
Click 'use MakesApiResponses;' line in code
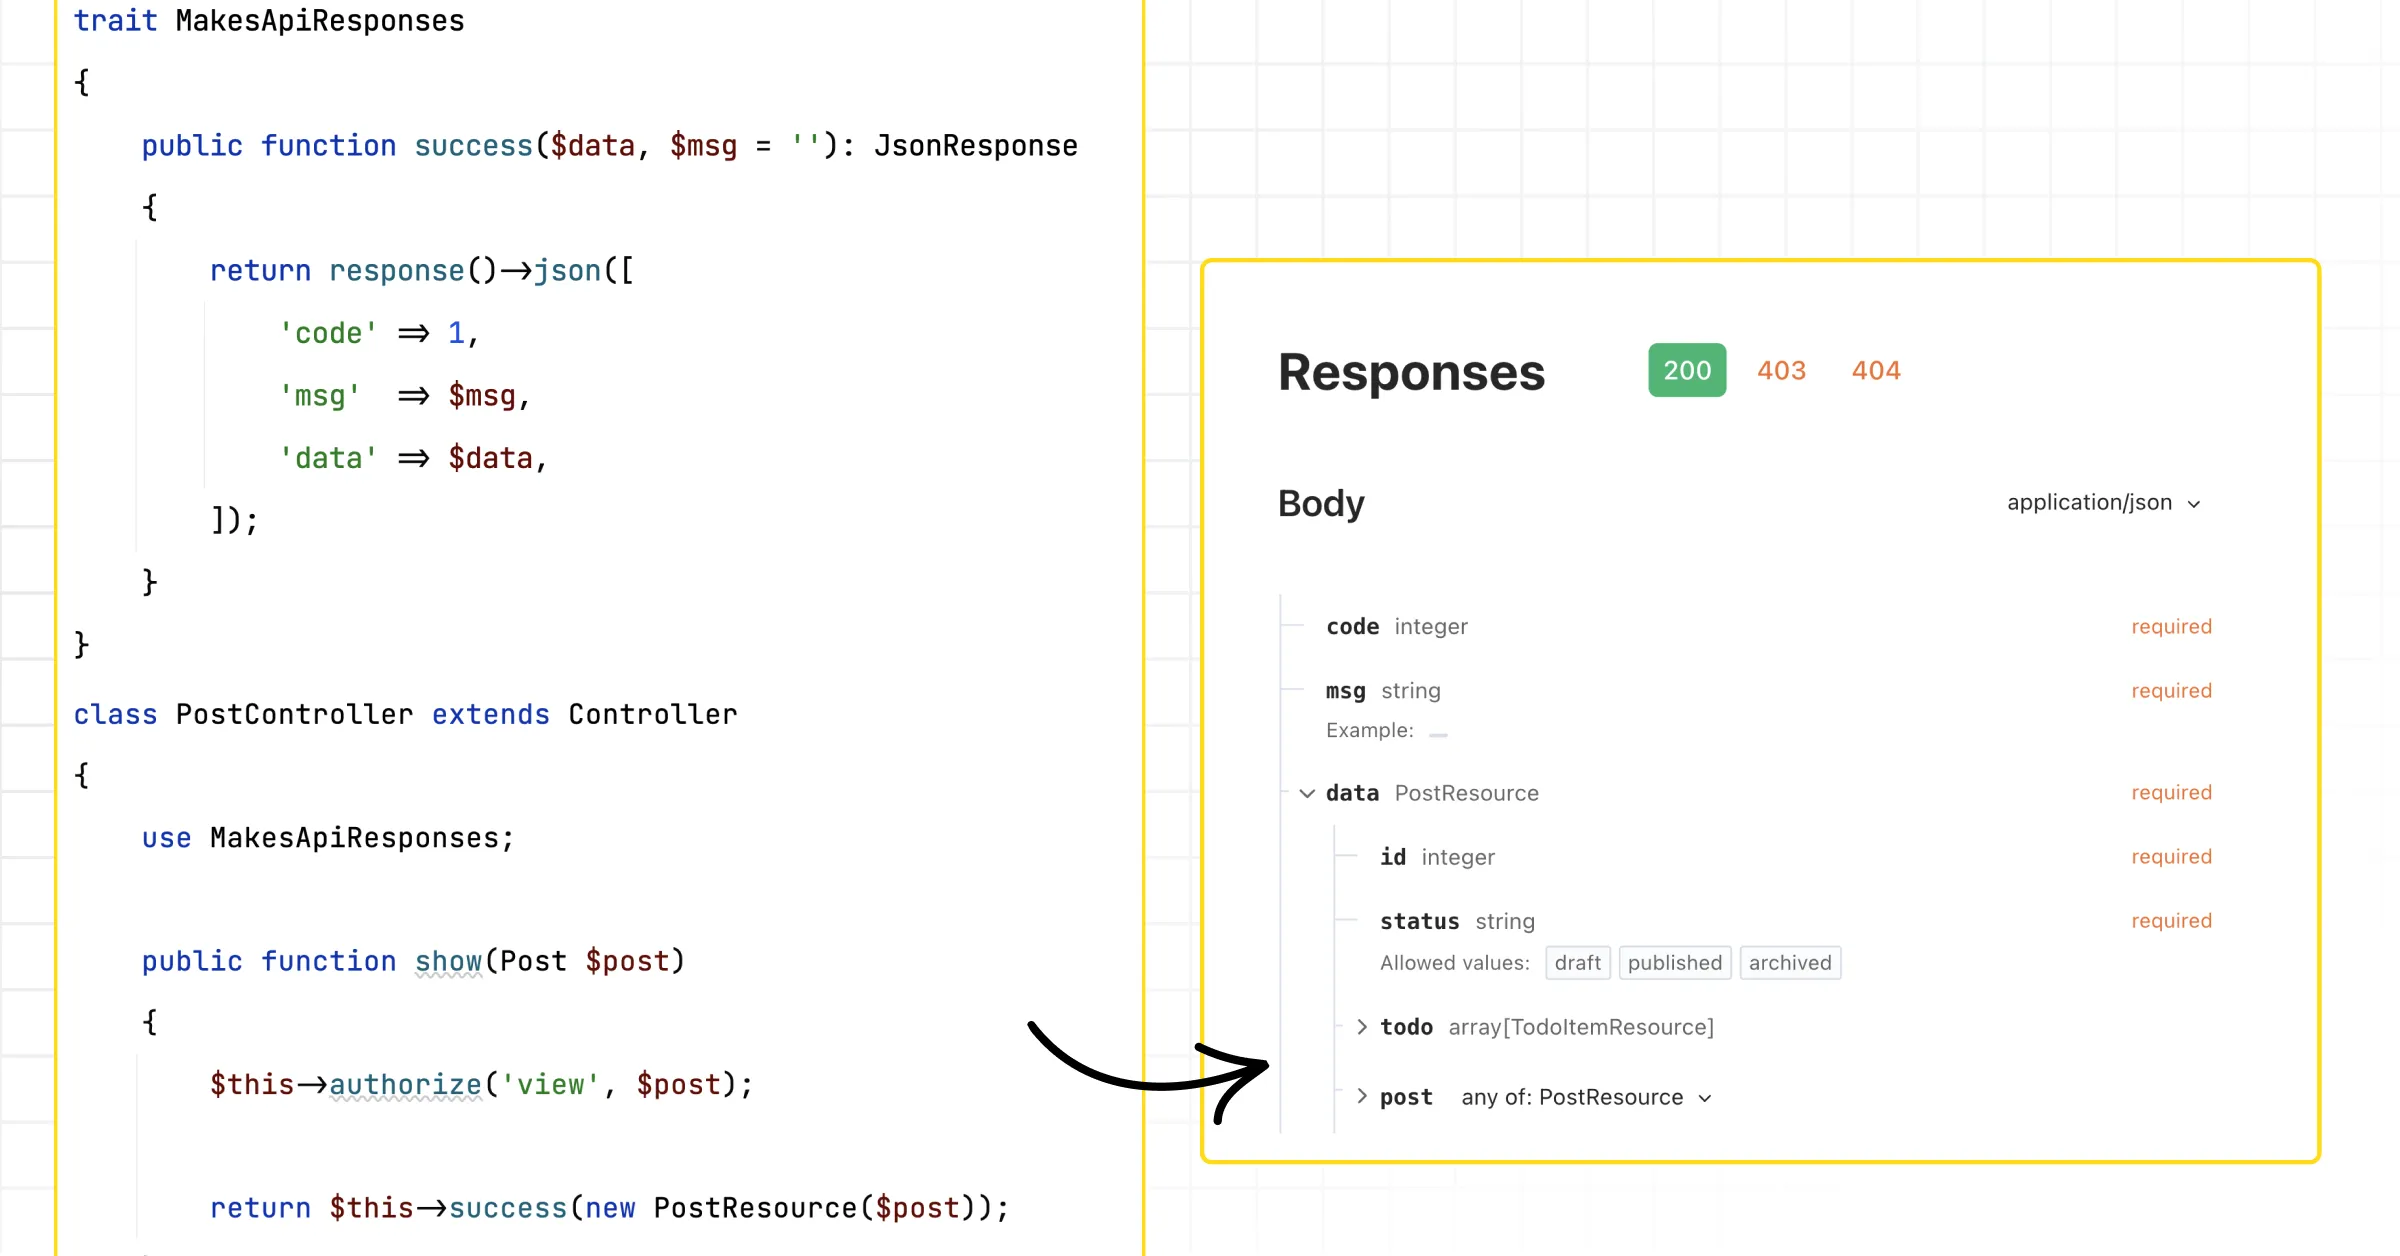(x=328, y=838)
